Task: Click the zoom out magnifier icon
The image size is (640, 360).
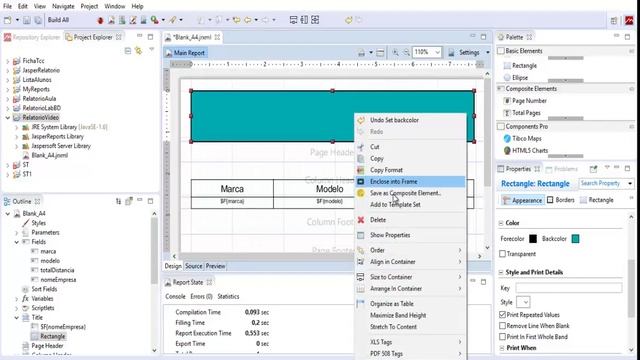Action: tap(407, 52)
